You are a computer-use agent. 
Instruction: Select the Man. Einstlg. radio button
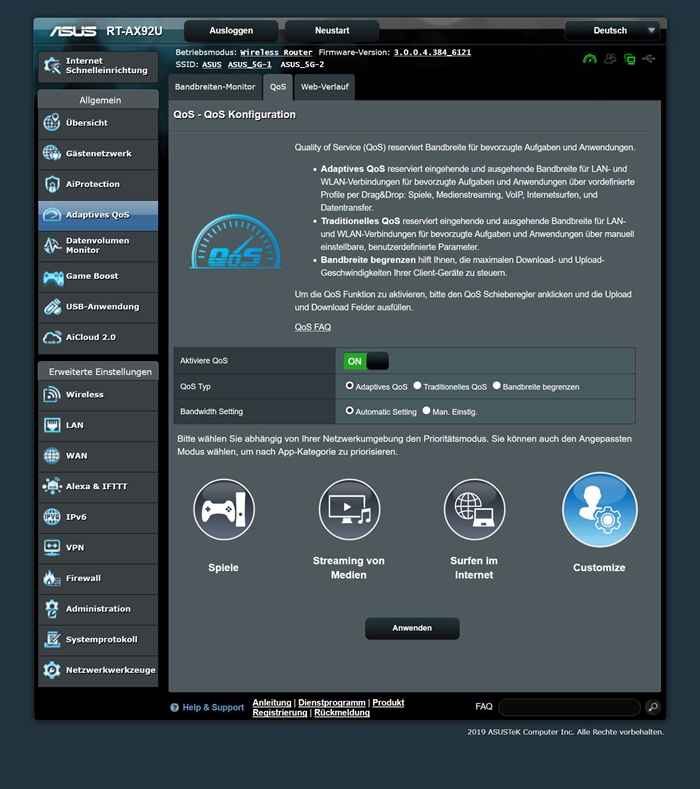(426, 411)
